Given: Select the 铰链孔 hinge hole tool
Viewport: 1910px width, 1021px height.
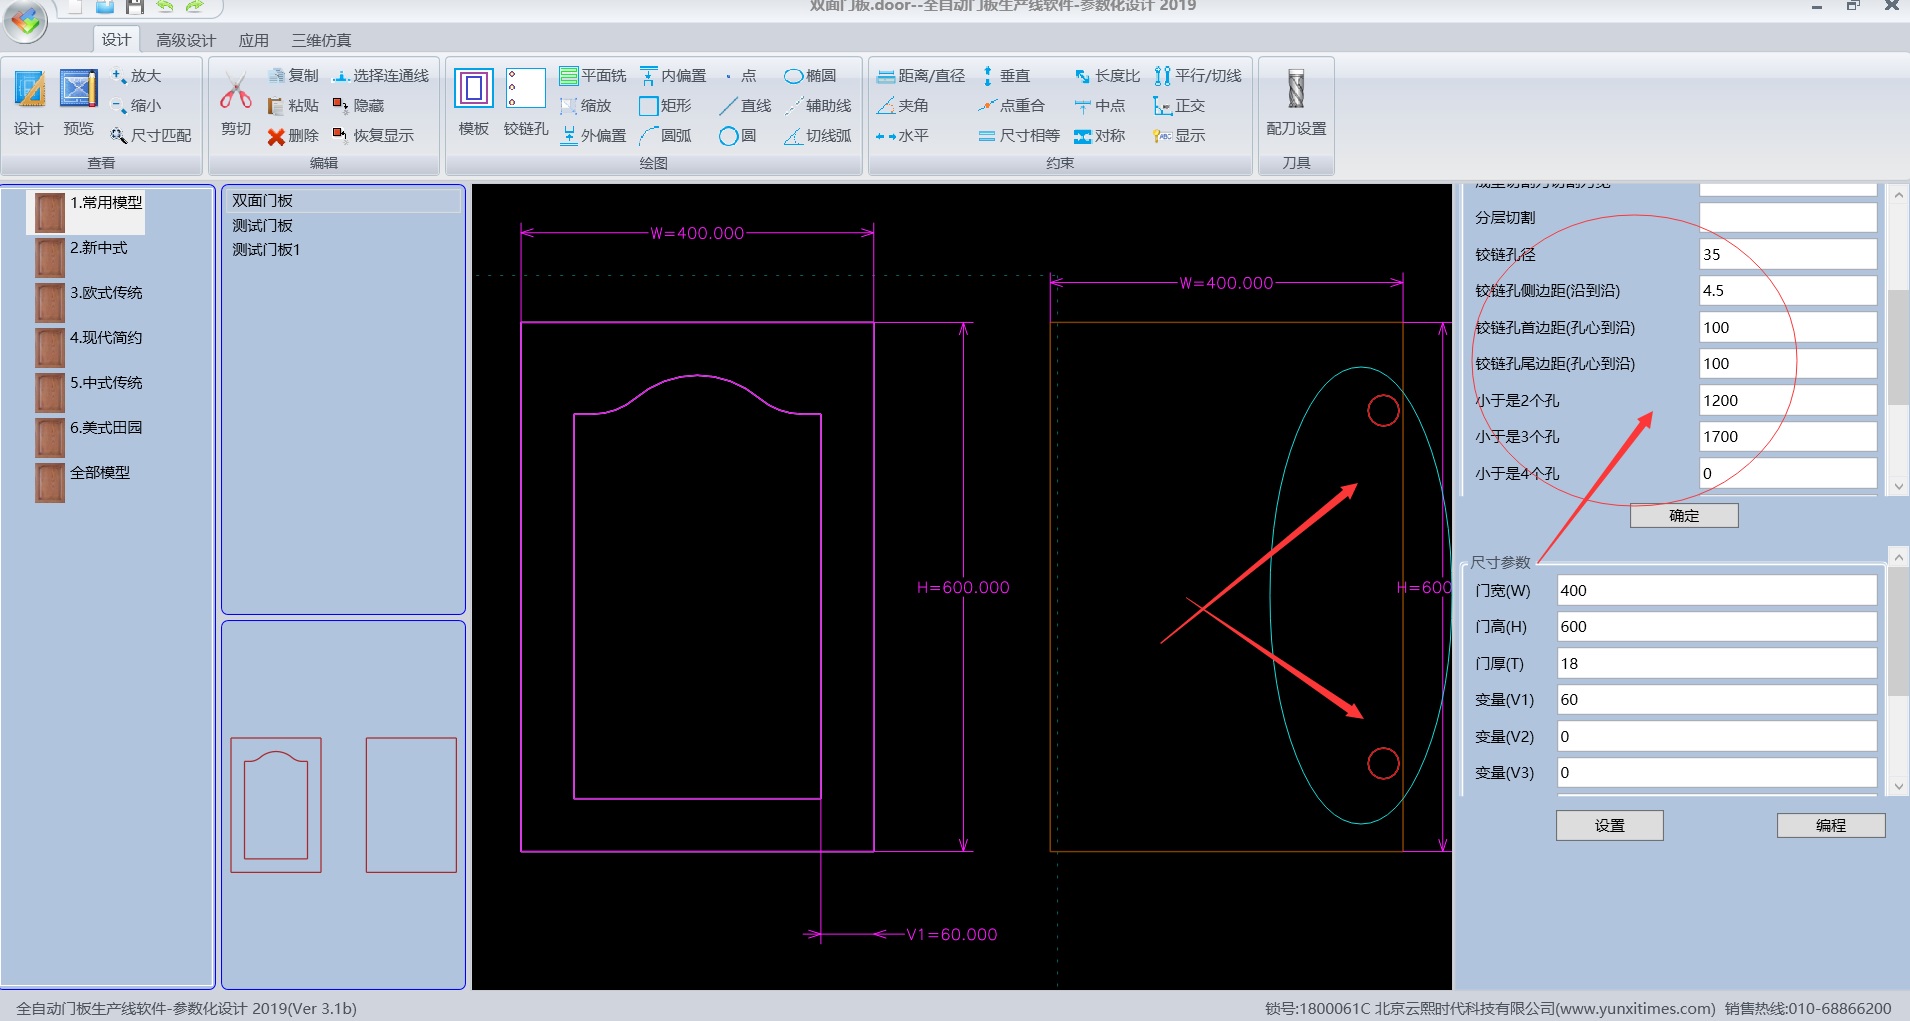Looking at the screenshot, I should [525, 90].
